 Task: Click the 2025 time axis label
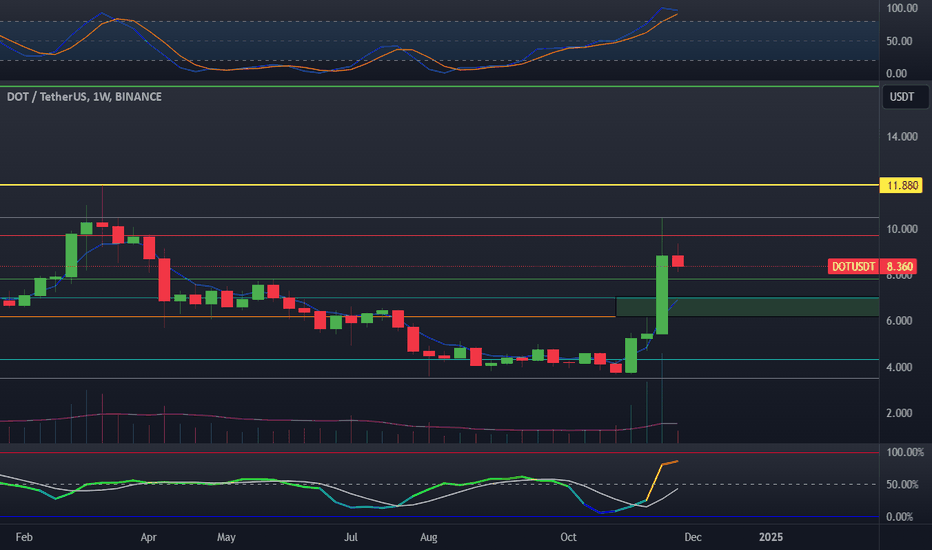771,537
